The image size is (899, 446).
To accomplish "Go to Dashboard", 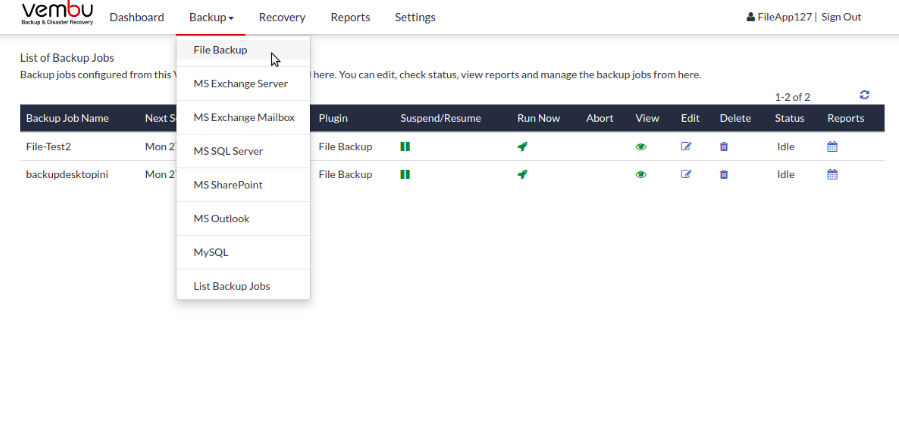I will point(136,17).
